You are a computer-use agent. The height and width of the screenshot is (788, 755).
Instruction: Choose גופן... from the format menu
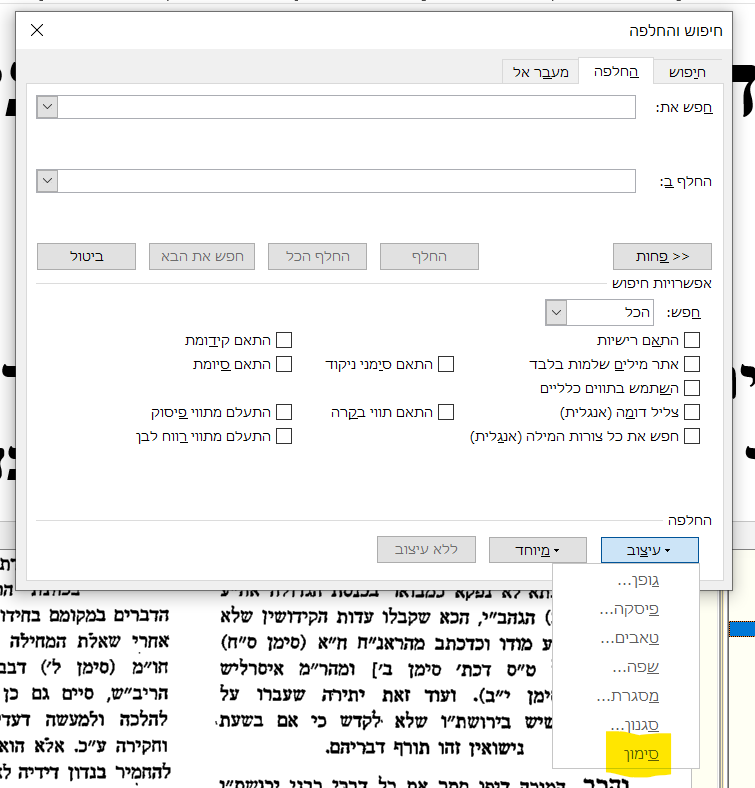click(x=626, y=580)
